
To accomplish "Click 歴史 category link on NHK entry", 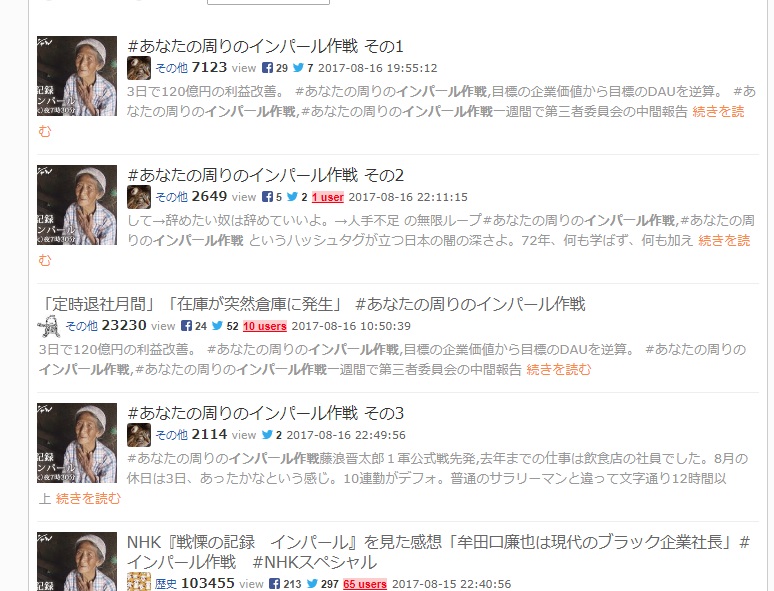I will pyautogui.click(x=165, y=584).
